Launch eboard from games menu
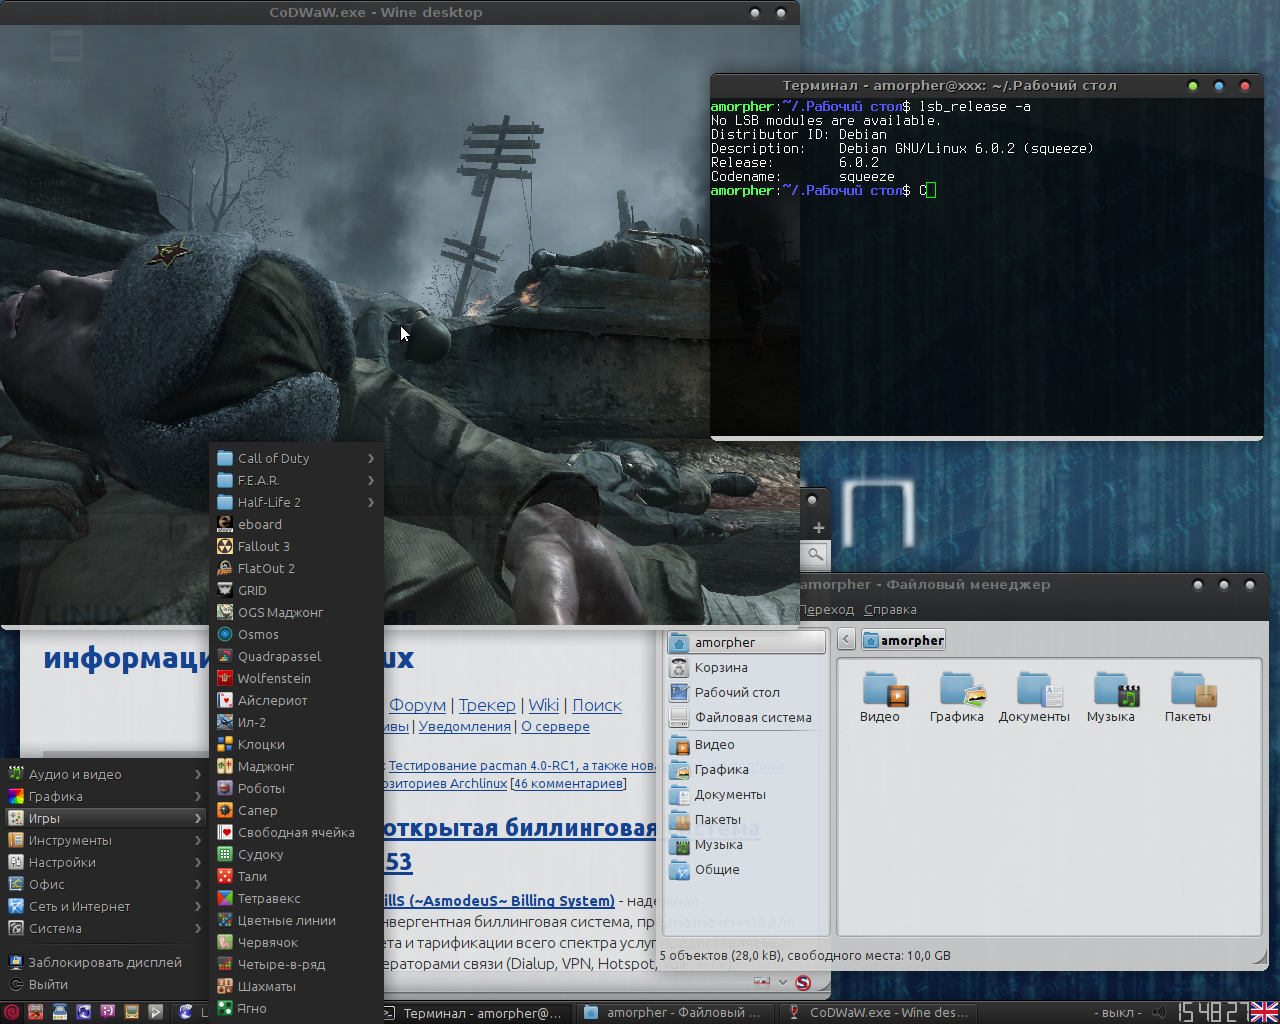Image resolution: width=1280 pixels, height=1024 pixels. point(297,524)
